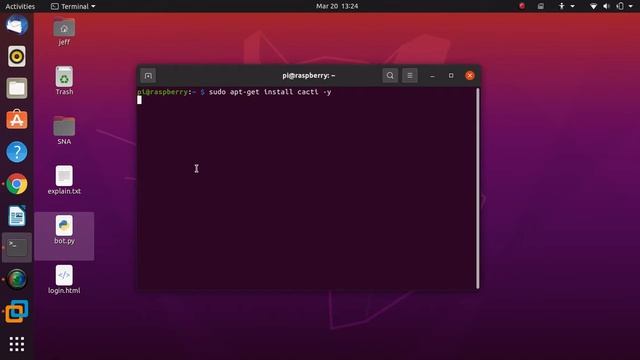The height and width of the screenshot is (360, 640).
Task: Select explain.txt file on desktop
Action: tap(64, 180)
